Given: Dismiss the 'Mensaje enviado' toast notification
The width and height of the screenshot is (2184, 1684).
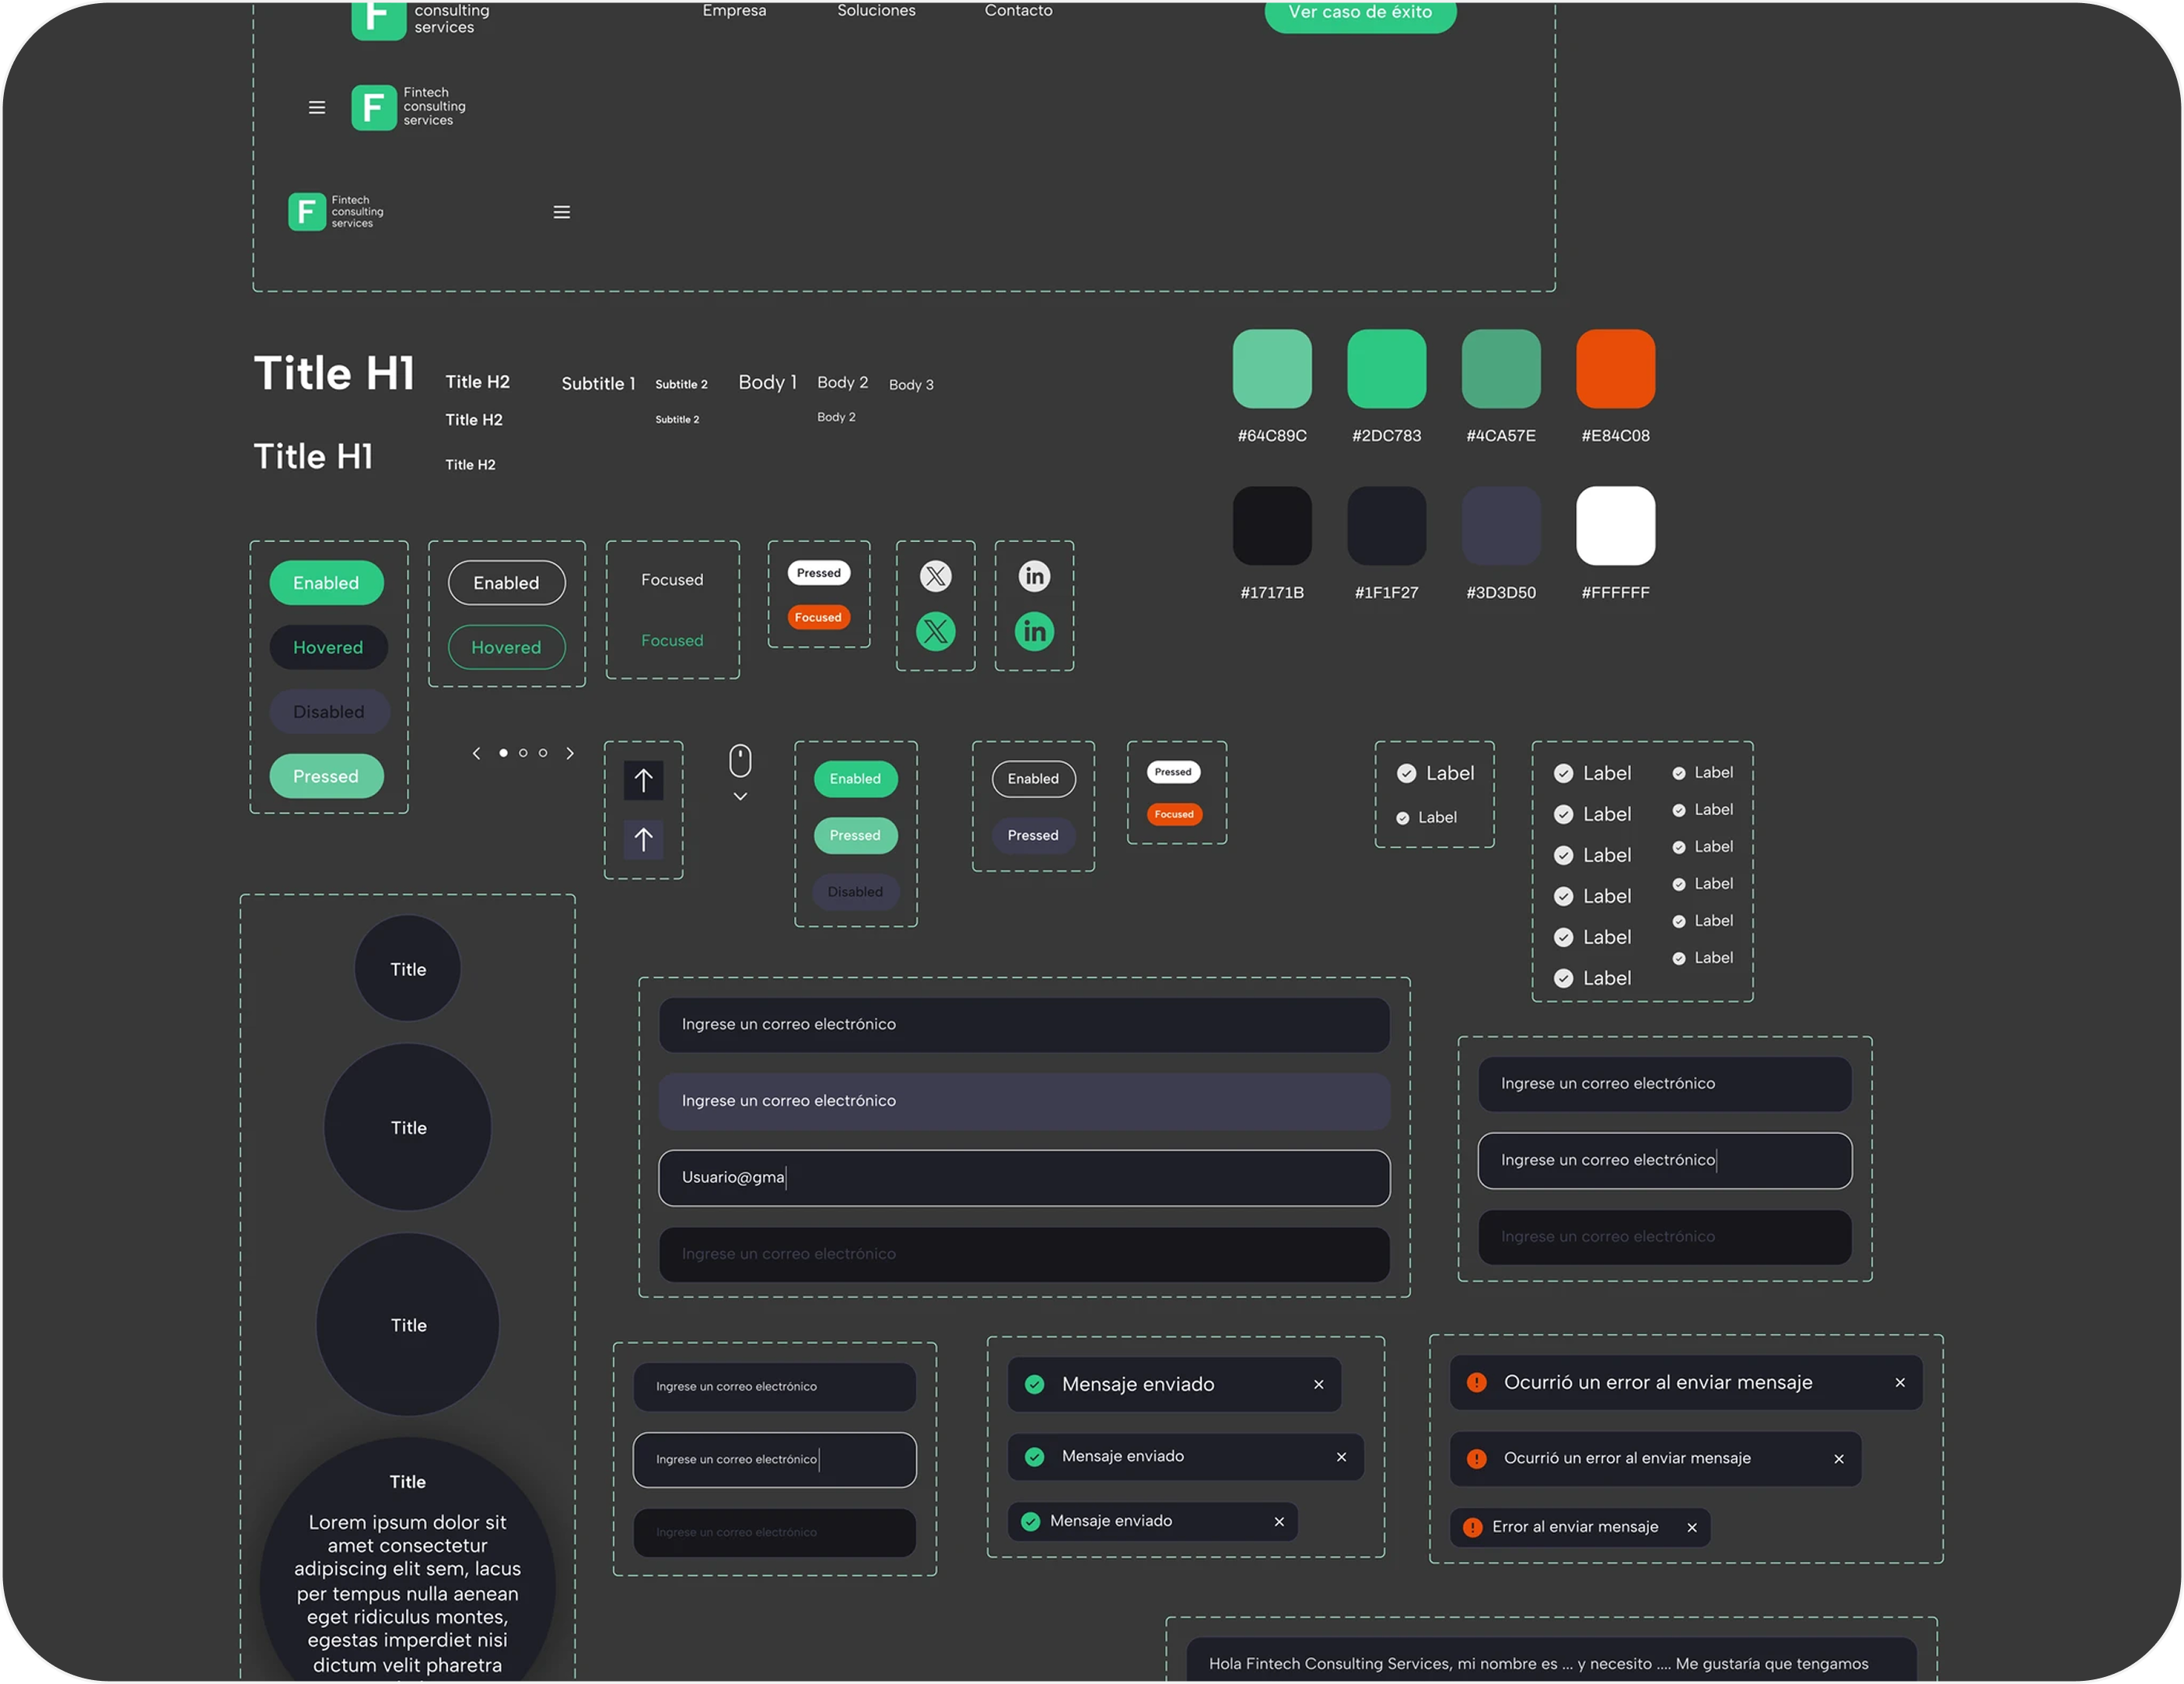Looking at the screenshot, I should point(1318,1385).
